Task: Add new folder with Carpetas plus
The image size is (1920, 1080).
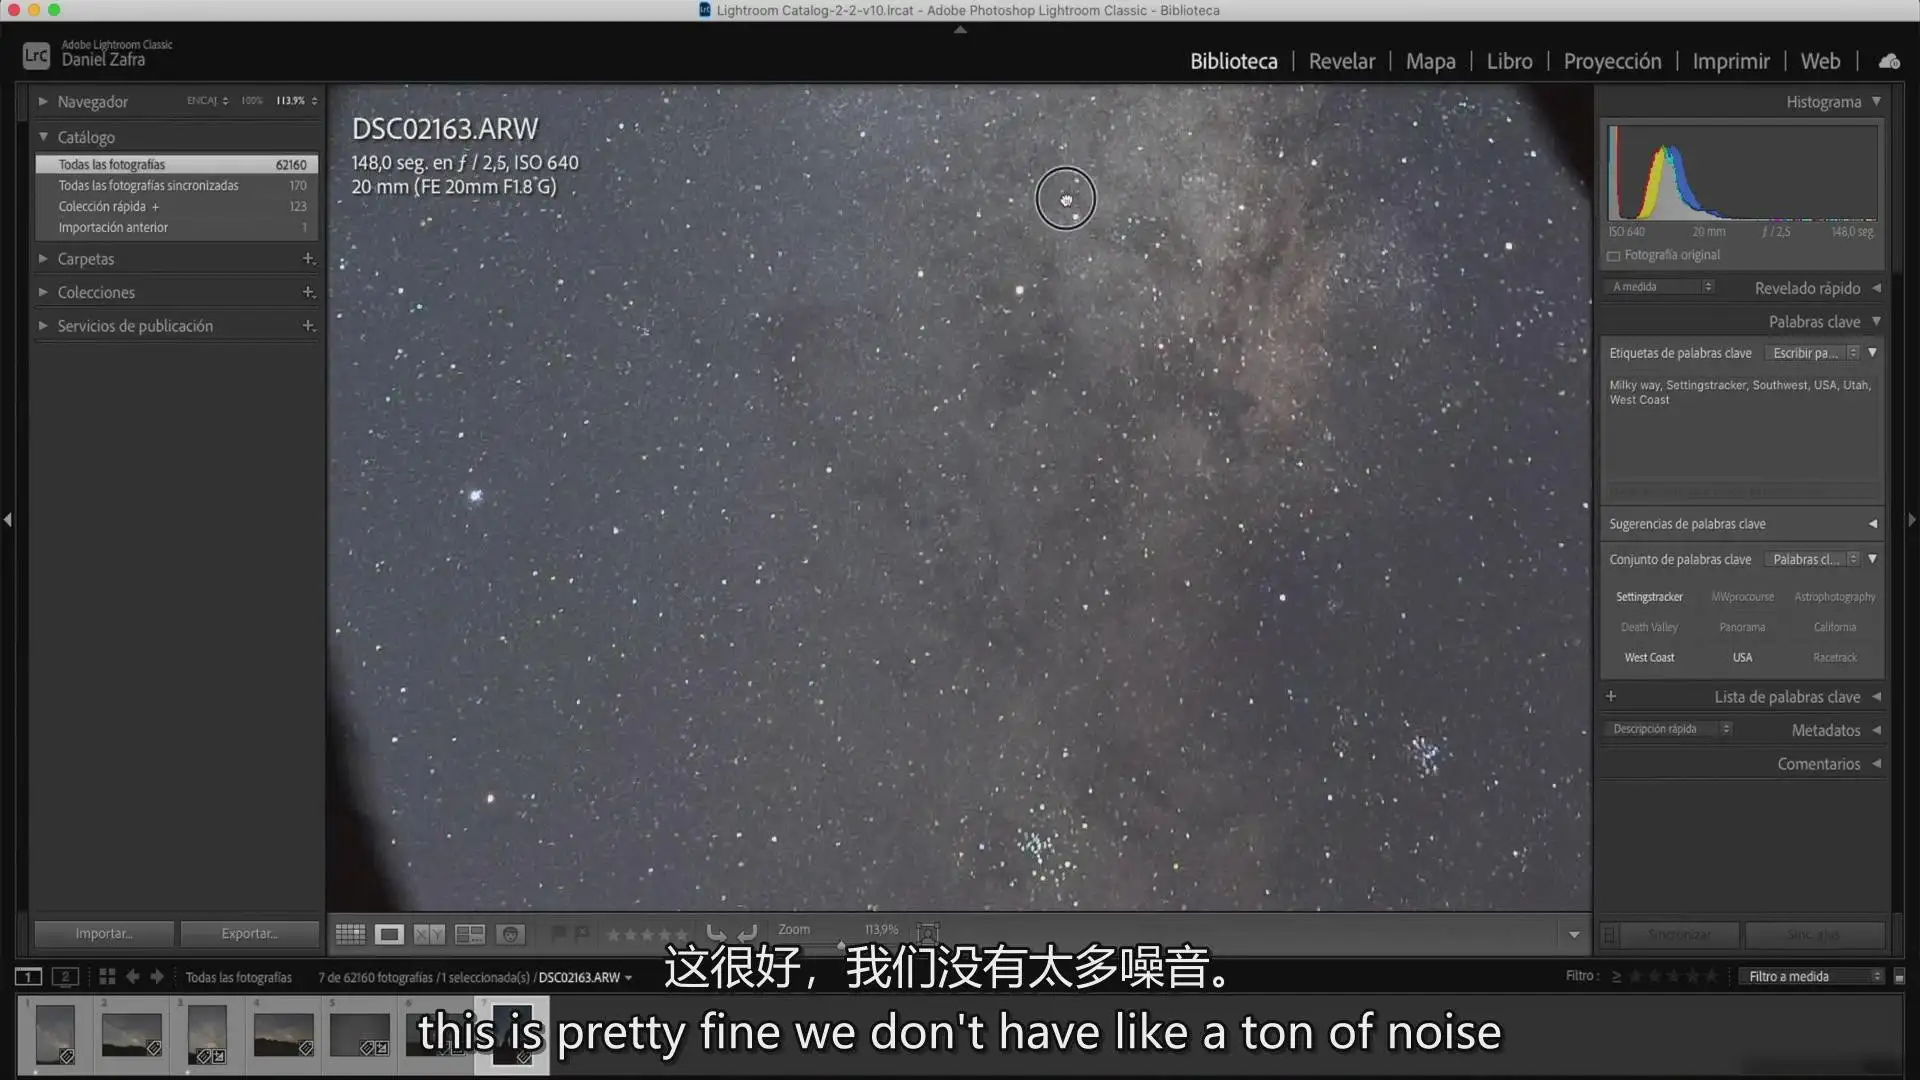Action: pyautogui.click(x=308, y=259)
